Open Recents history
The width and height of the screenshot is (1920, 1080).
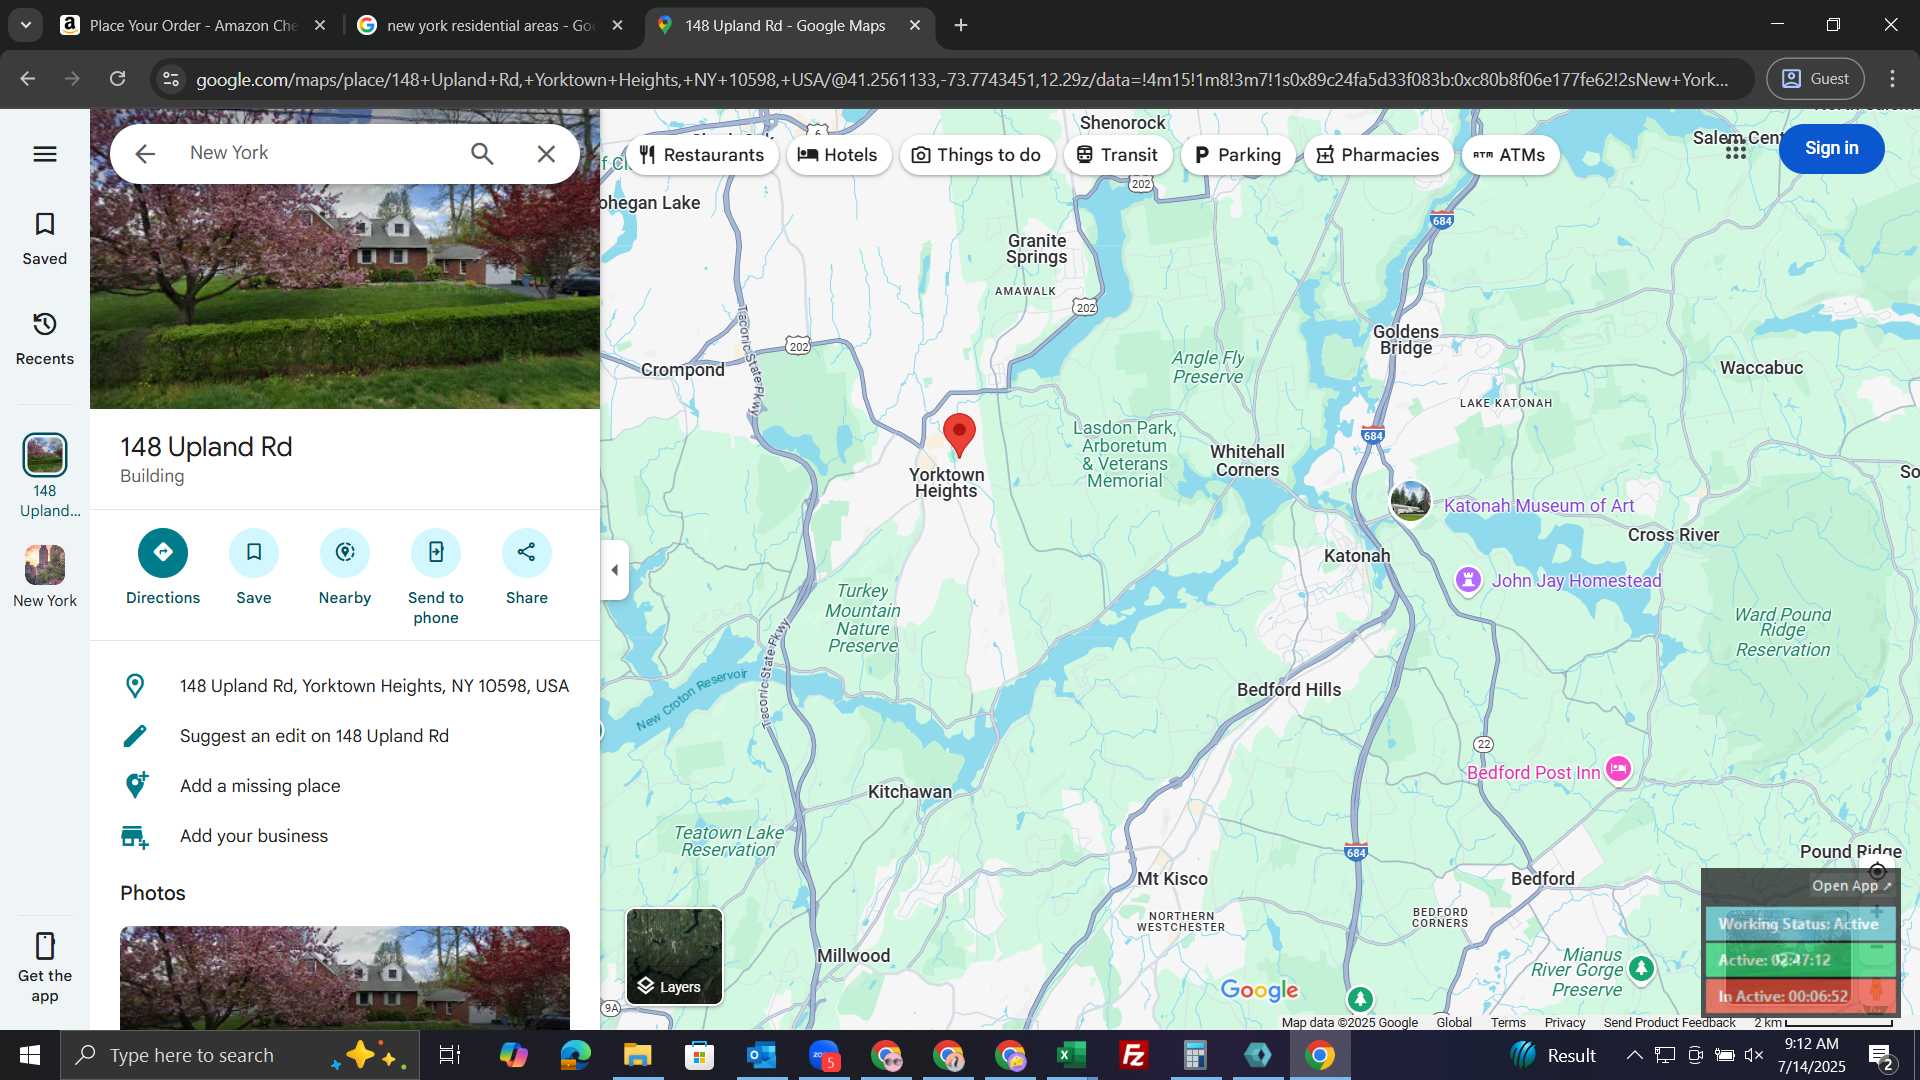pyautogui.click(x=45, y=339)
